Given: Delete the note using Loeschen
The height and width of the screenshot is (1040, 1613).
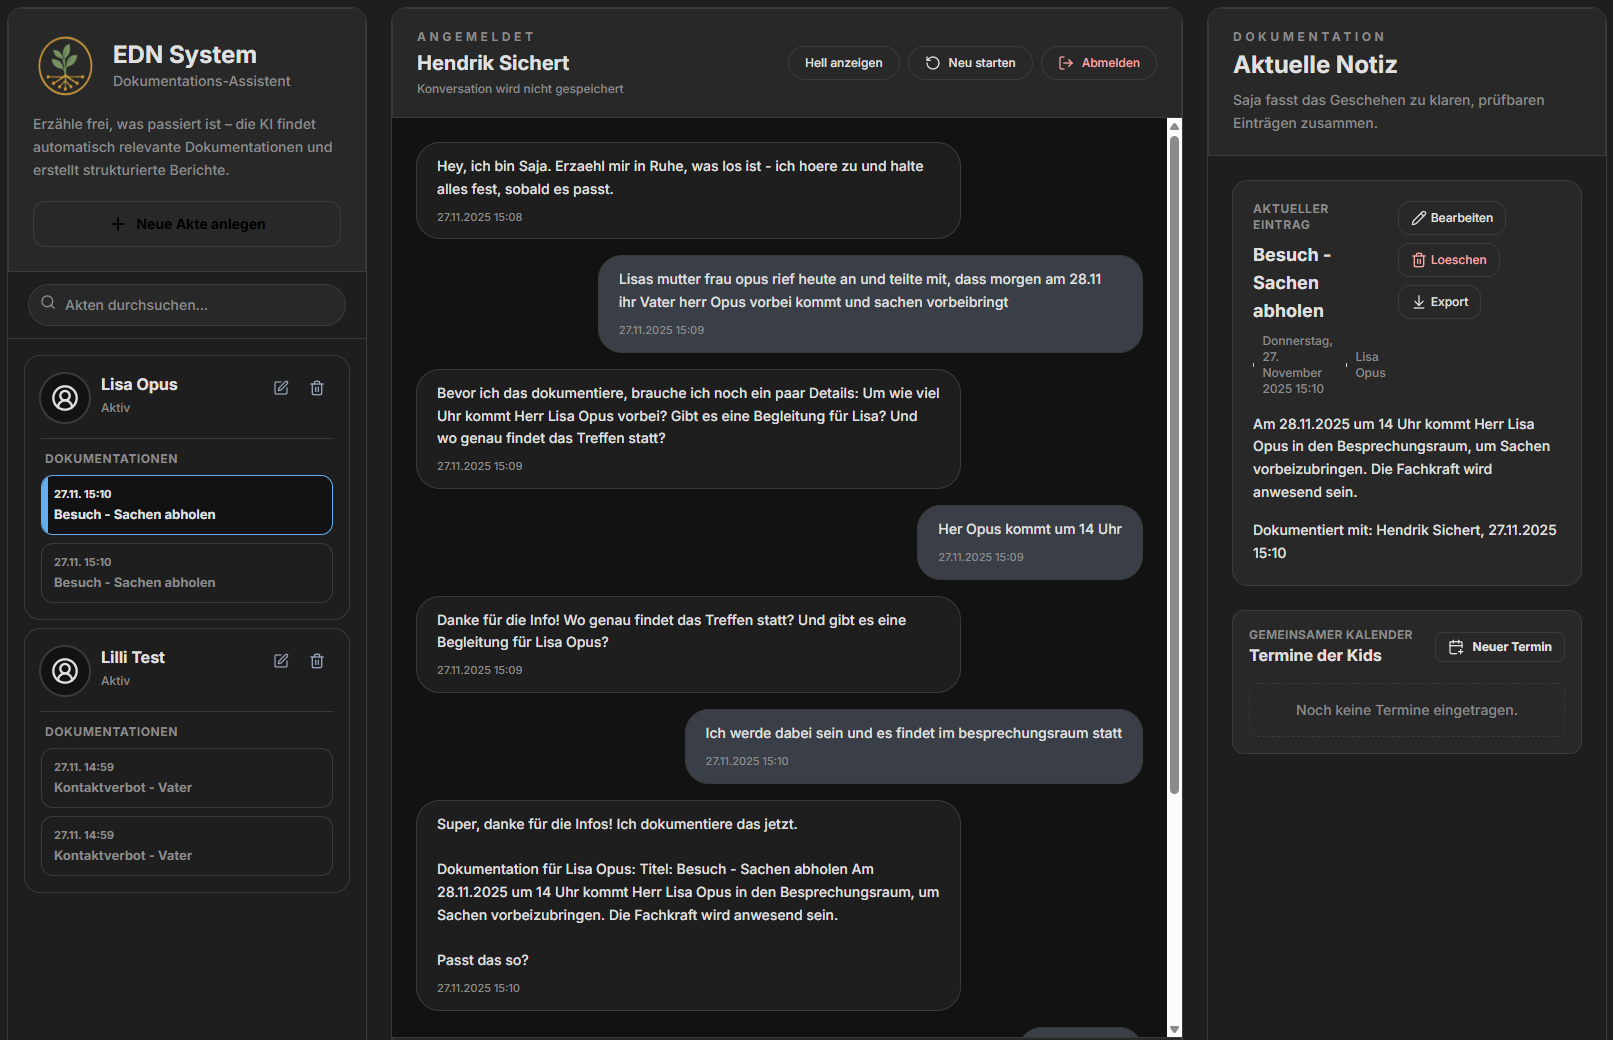Looking at the screenshot, I should 1448,259.
